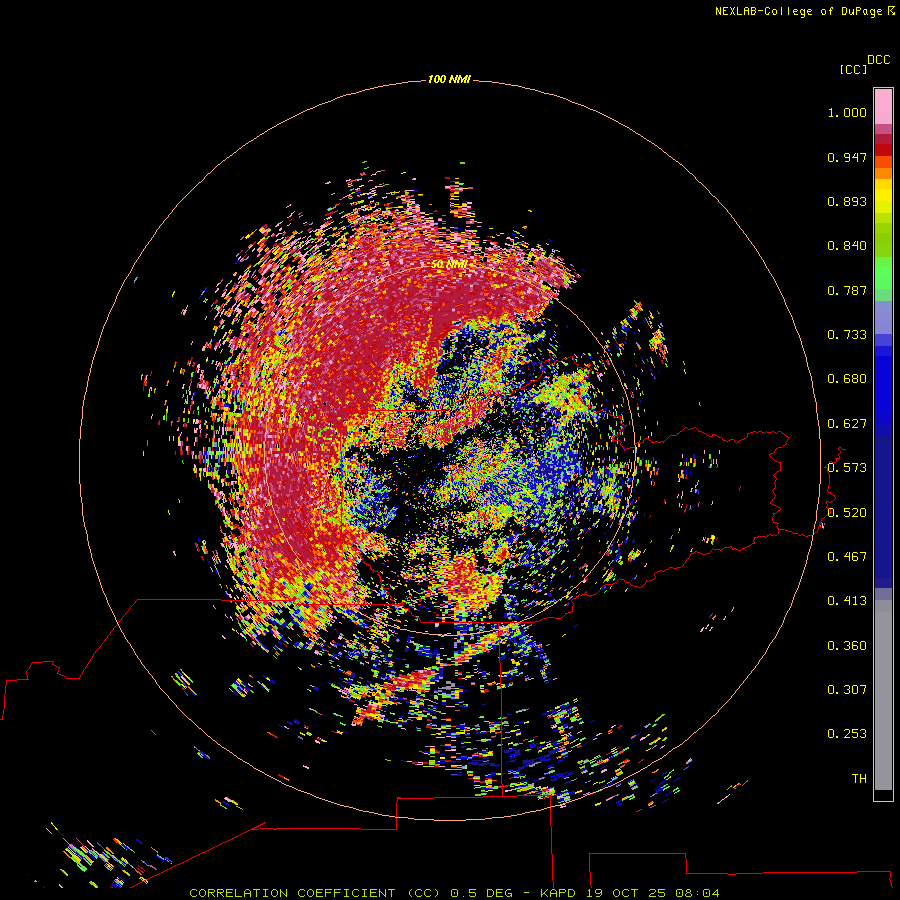Click the 0.520 legend value
Viewport: 900px width, 900px height.
847,513
